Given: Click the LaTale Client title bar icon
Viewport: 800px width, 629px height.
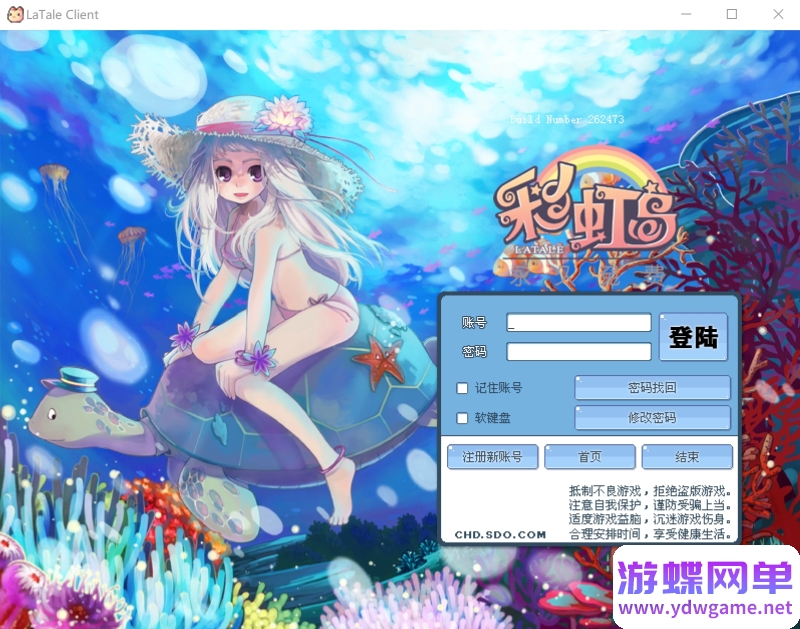Looking at the screenshot, I should tap(14, 15).
